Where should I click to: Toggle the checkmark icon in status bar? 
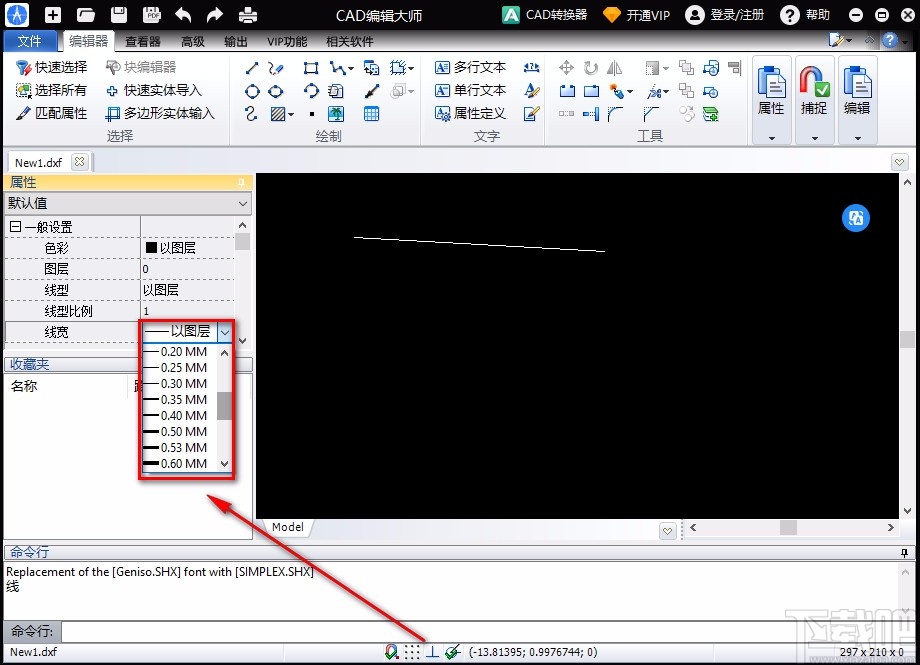[x=452, y=652]
